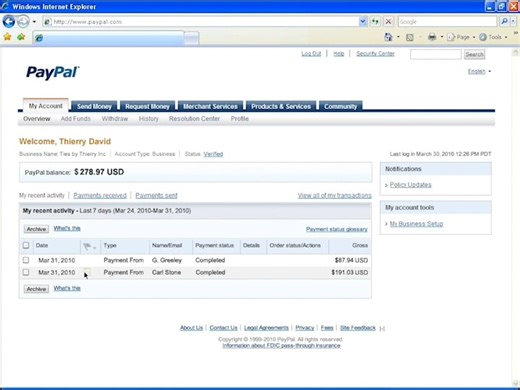Click the Print icon in command bar
The width and height of the screenshot is (520, 390).
[x=432, y=37]
